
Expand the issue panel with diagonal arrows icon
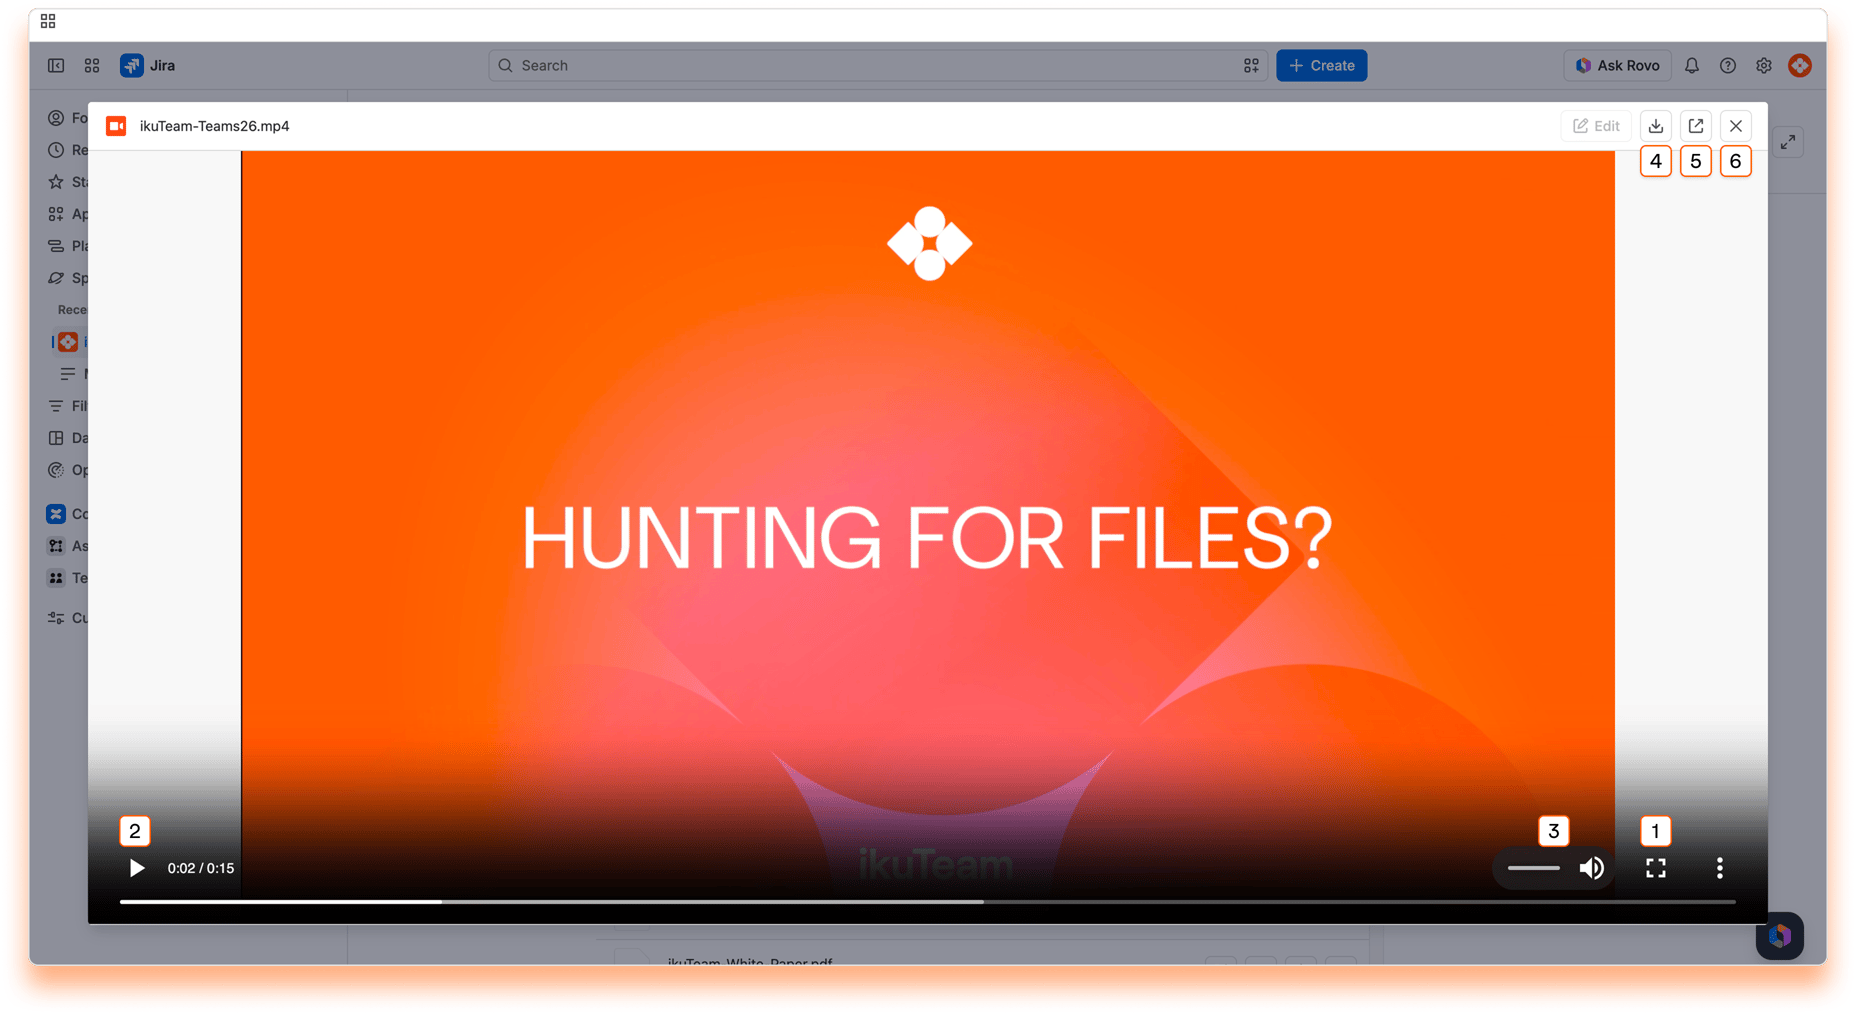pyautogui.click(x=1789, y=142)
